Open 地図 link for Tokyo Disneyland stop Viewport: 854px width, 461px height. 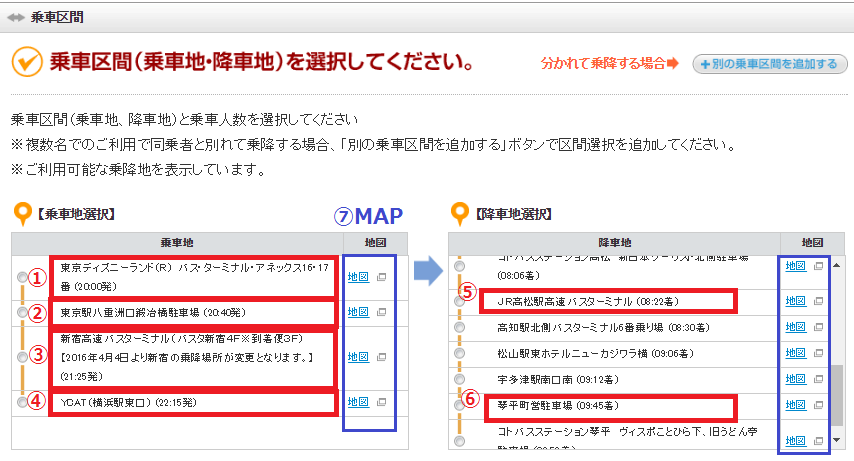357,277
